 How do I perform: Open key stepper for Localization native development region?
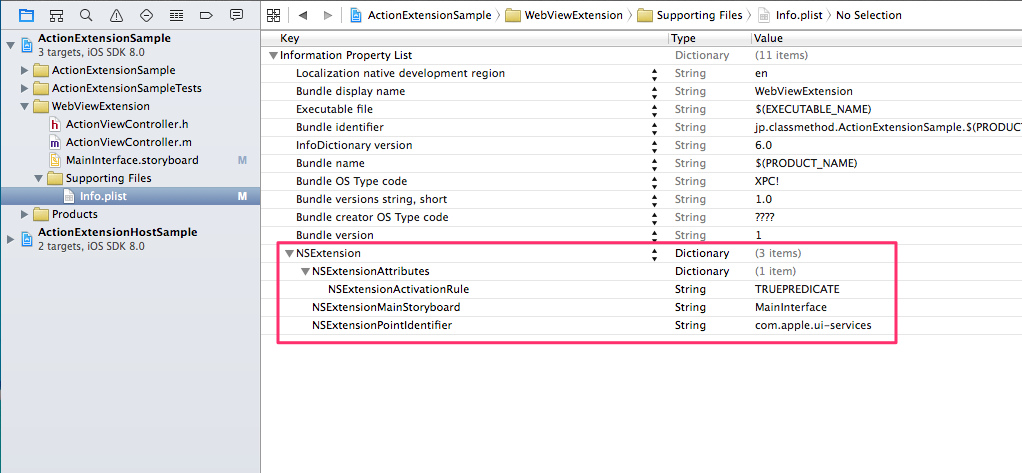[654, 74]
